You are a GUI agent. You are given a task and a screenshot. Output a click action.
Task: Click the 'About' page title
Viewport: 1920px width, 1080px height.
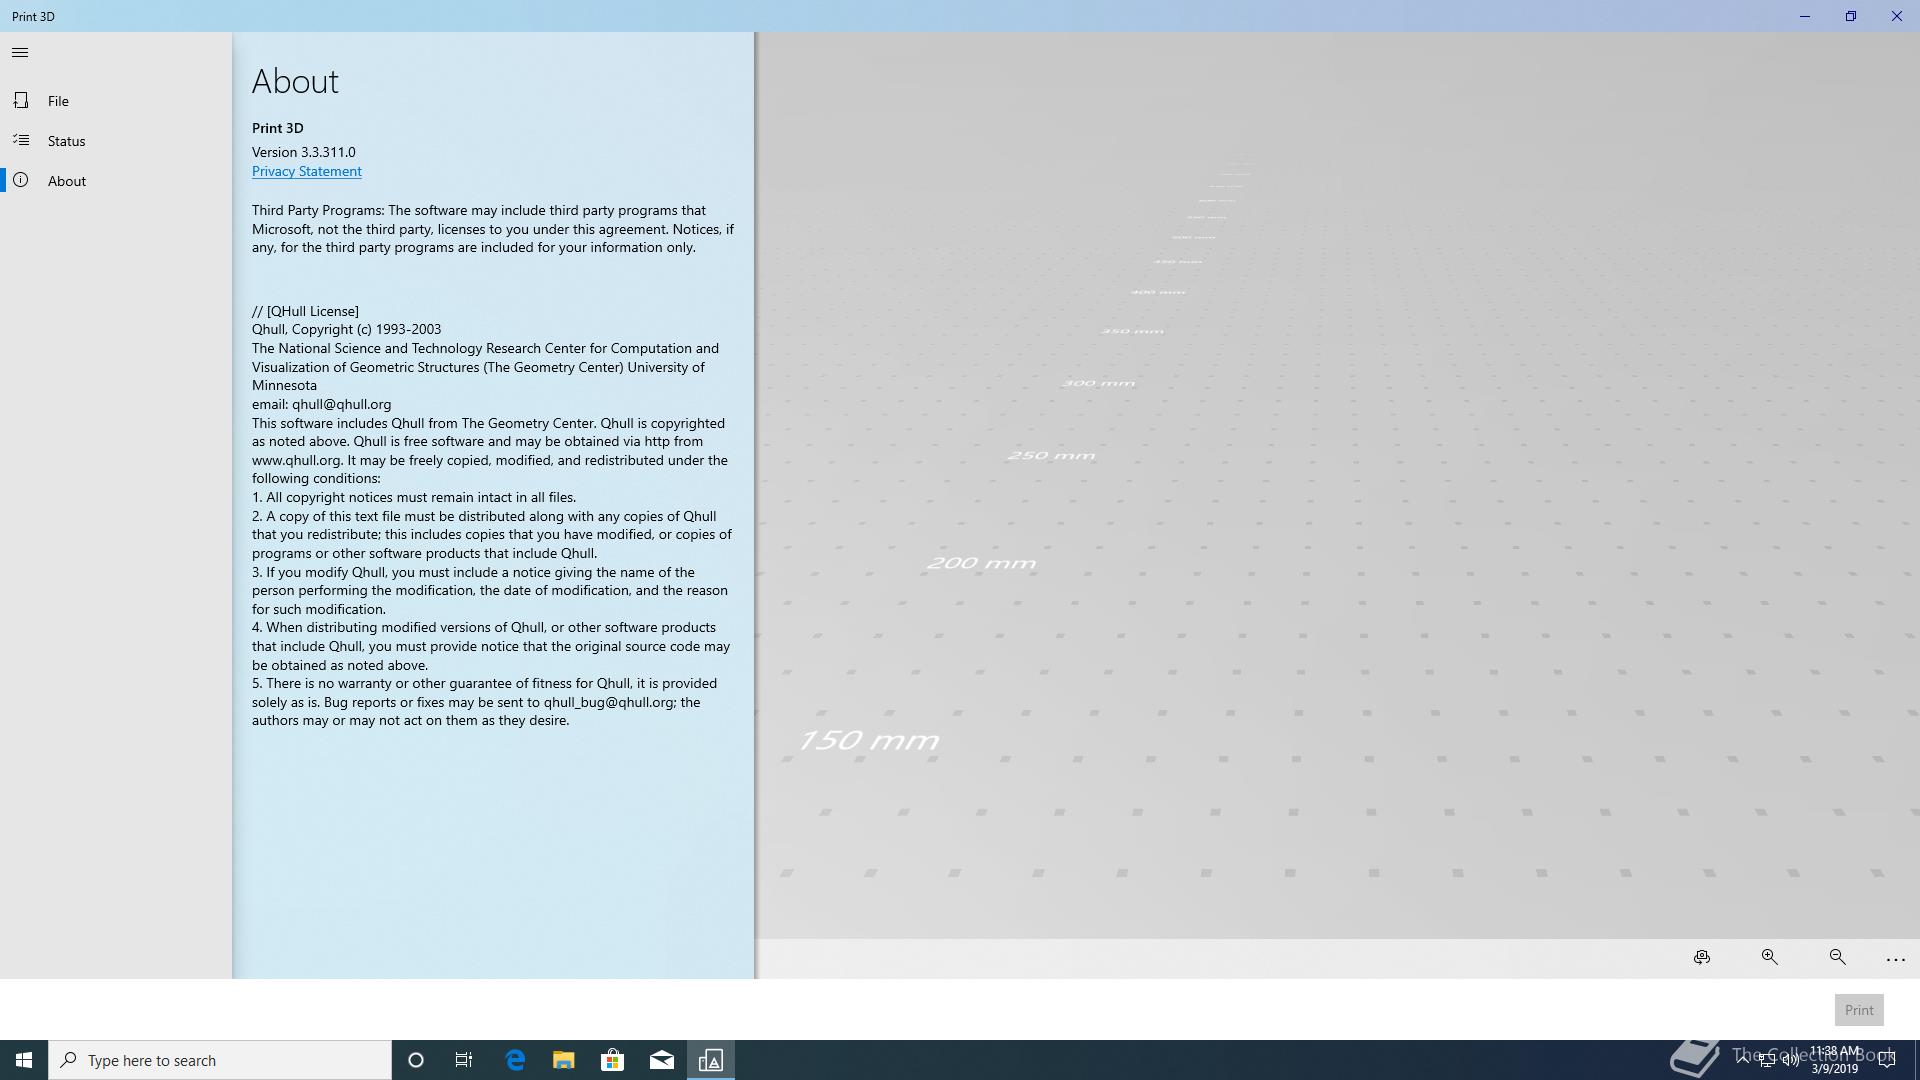[295, 81]
